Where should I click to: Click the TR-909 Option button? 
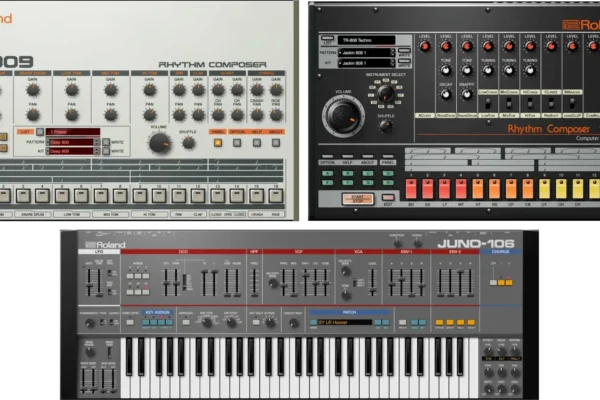pyautogui.click(x=237, y=143)
